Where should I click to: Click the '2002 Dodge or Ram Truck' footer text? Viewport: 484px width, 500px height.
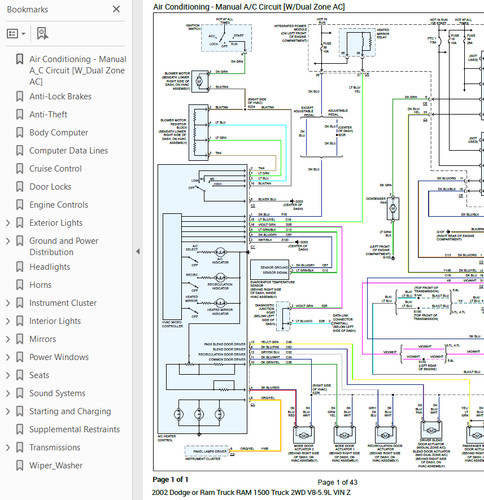coord(251,492)
